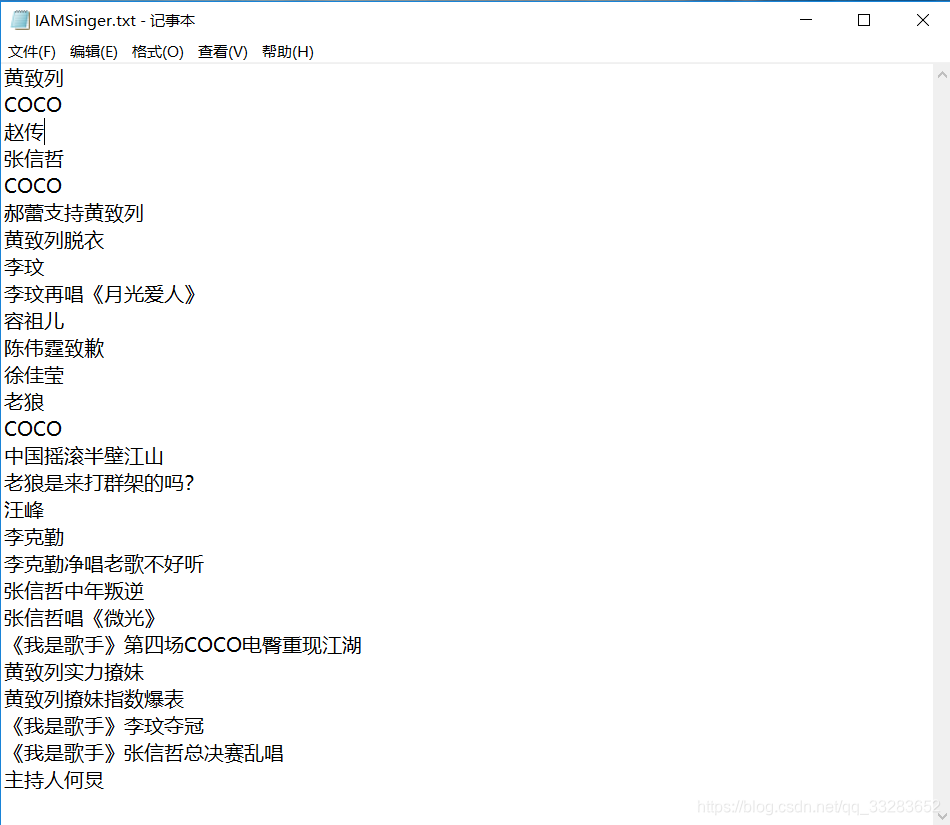Maximize the Notepad window

864,20
